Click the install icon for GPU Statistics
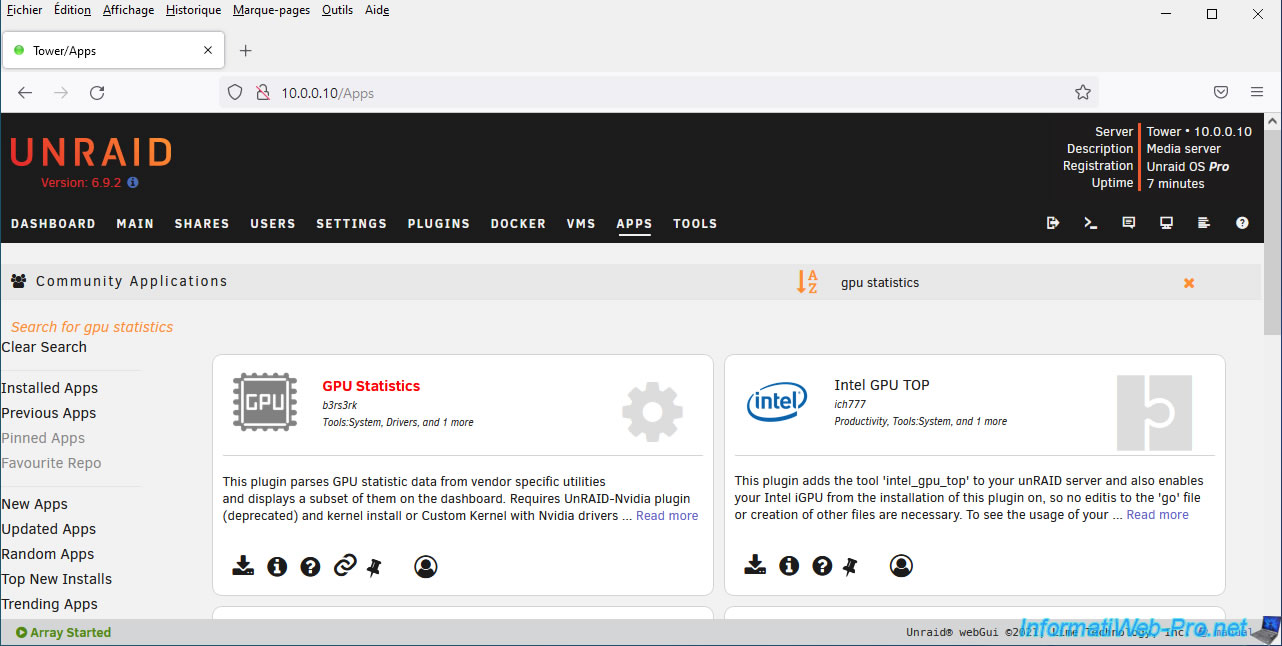 click(x=243, y=566)
